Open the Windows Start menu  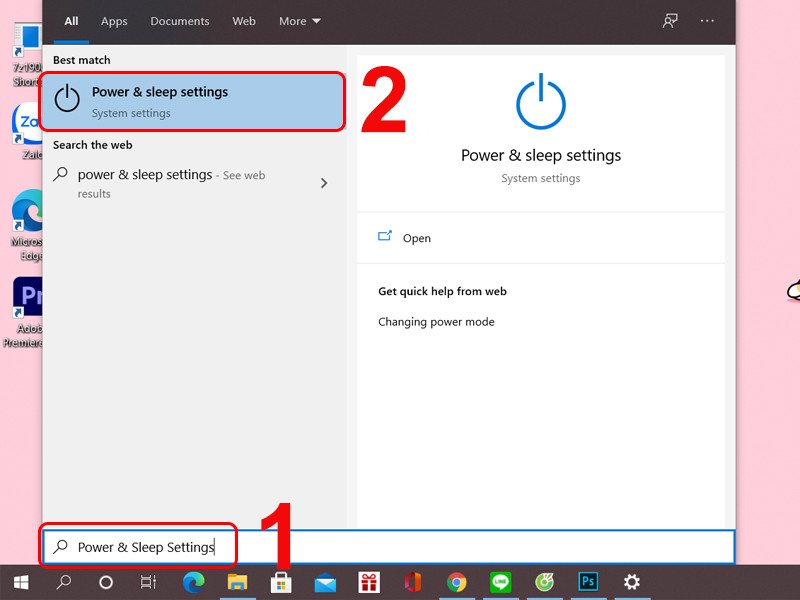click(20, 582)
